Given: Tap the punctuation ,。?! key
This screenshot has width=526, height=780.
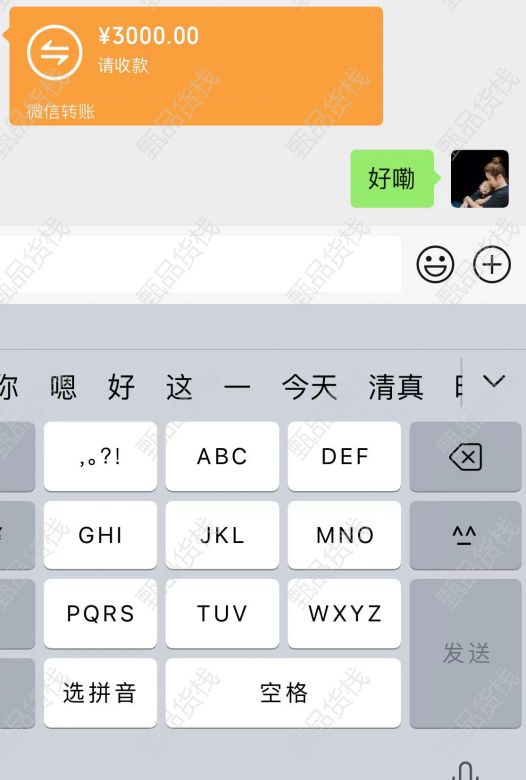Looking at the screenshot, I should pyautogui.click(x=100, y=456).
